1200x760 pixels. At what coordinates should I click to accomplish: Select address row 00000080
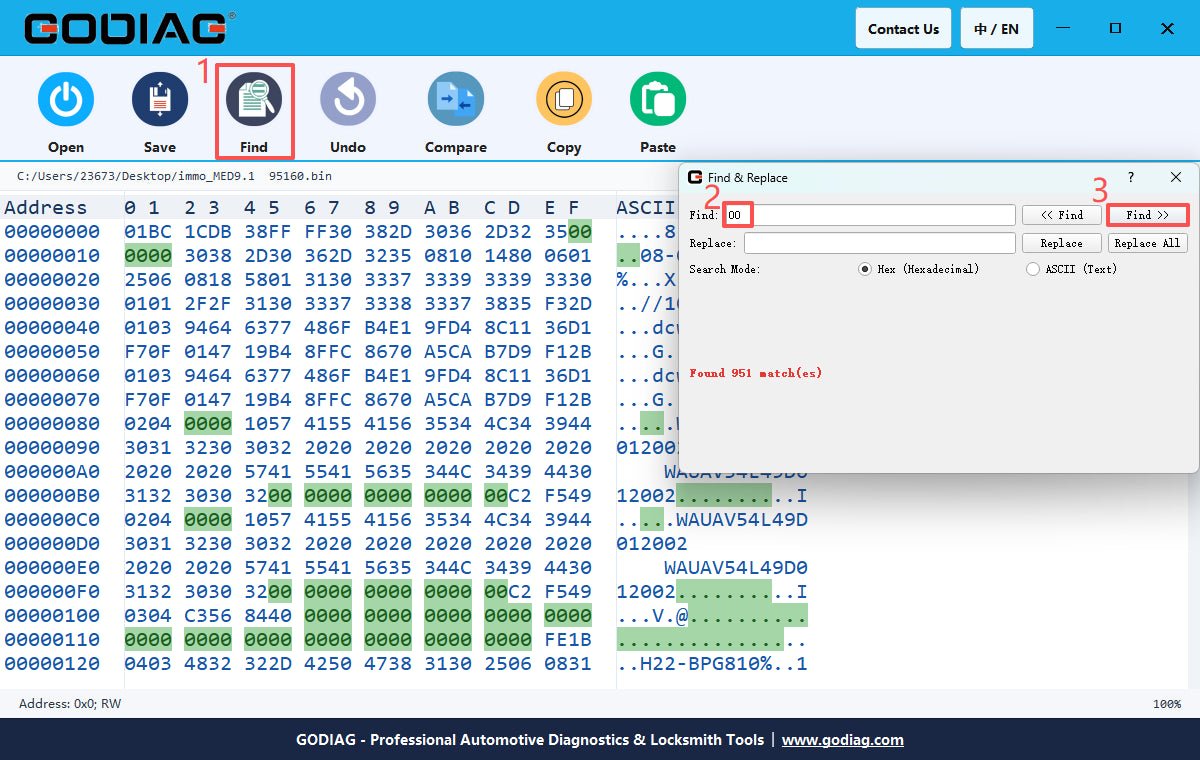point(52,424)
